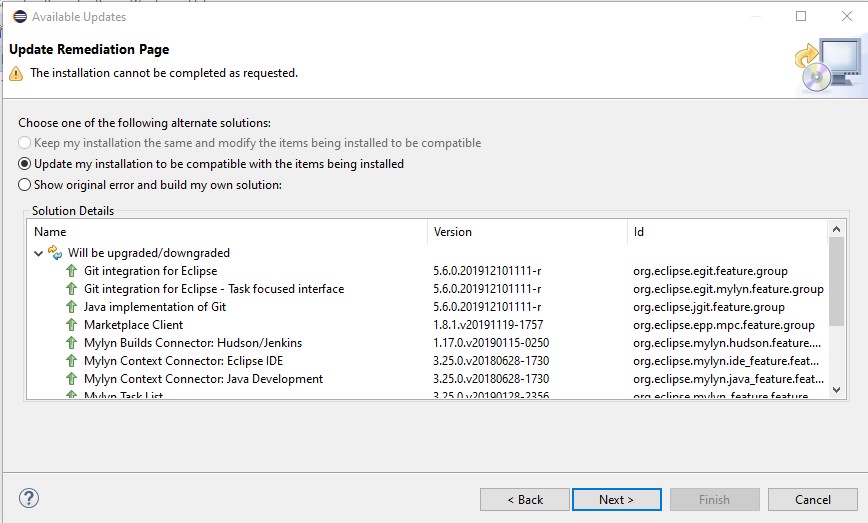868x523 pixels.
Task: Sort by the Version column header
Action: pos(527,232)
